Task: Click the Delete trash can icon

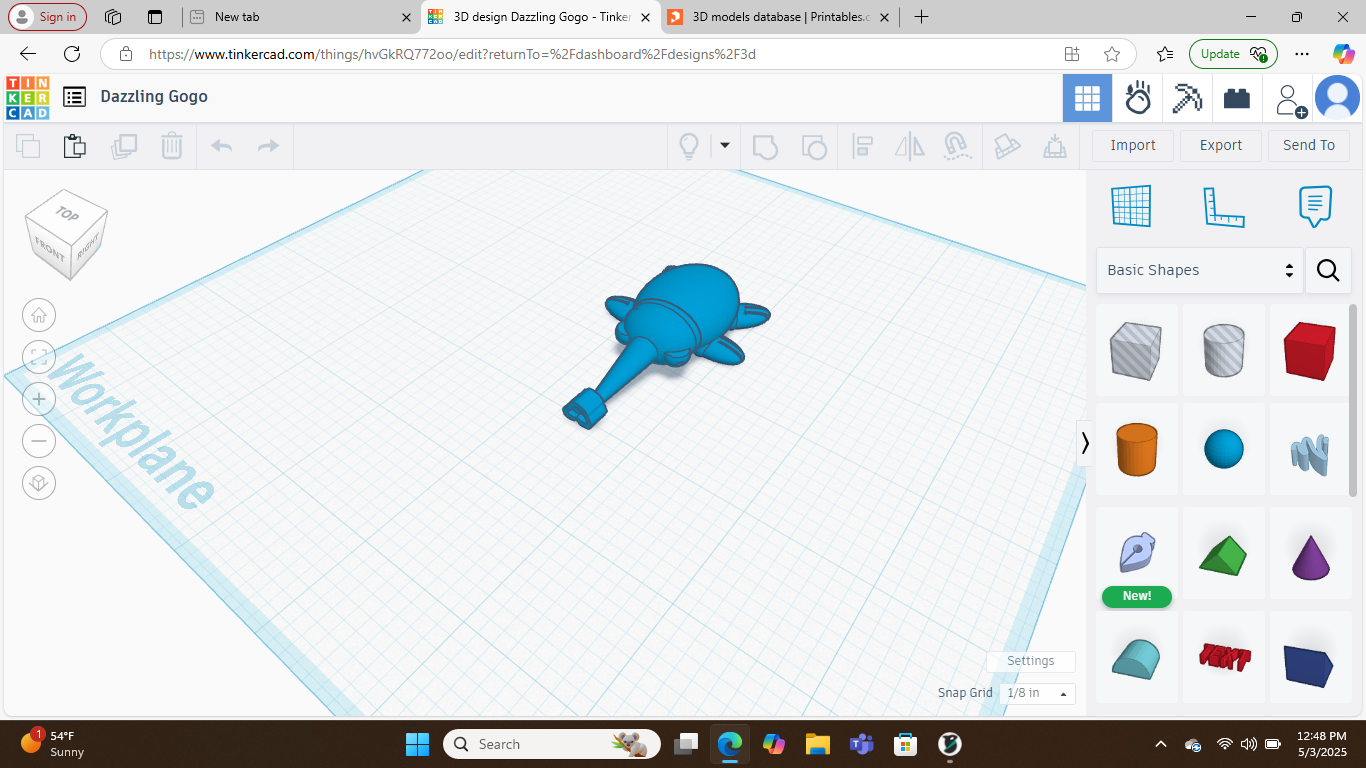Action: coord(172,146)
